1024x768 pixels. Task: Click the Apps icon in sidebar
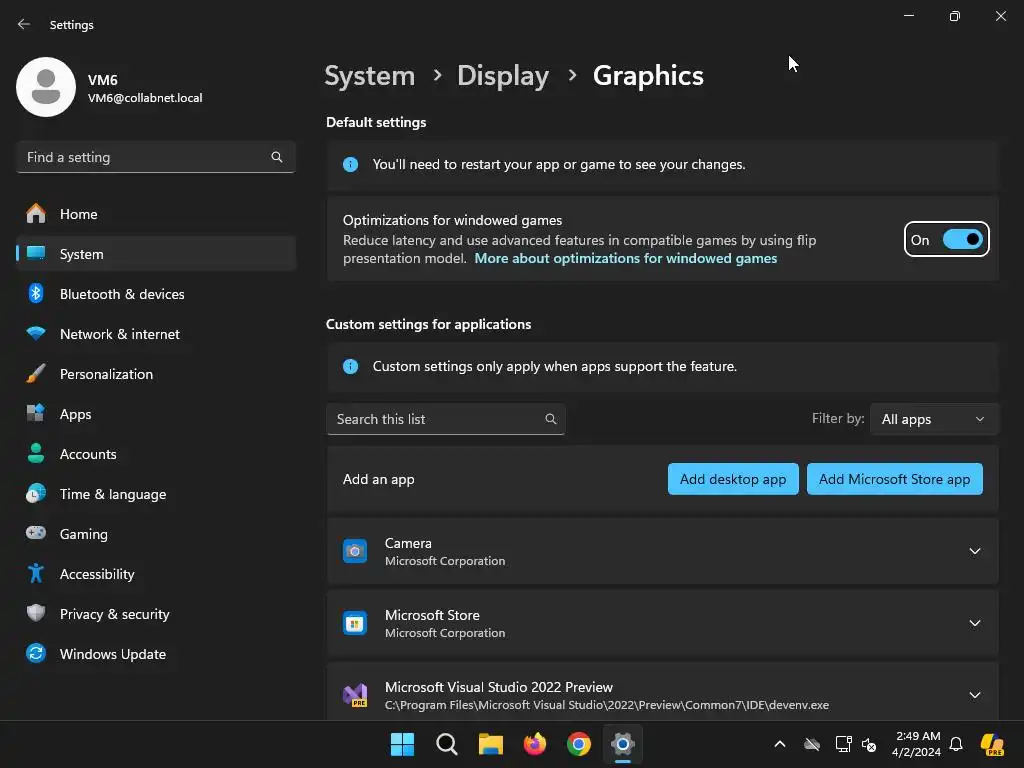click(36, 413)
